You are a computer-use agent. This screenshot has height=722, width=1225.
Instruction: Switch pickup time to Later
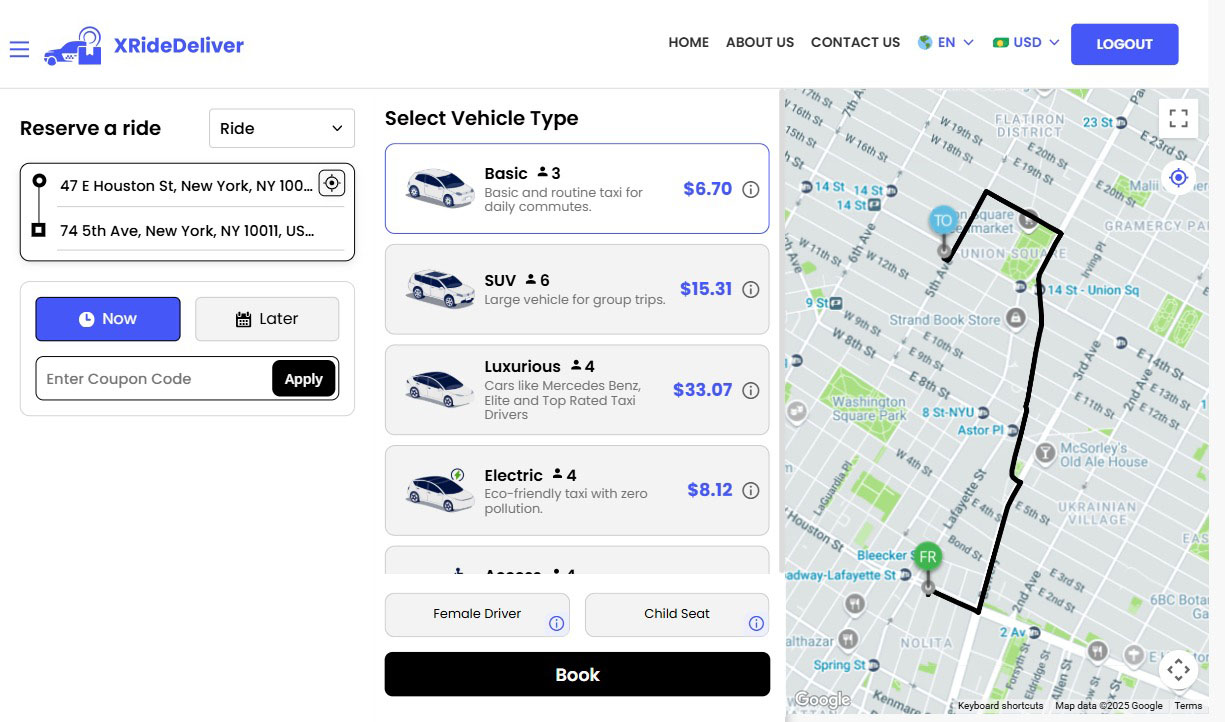click(266, 318)
